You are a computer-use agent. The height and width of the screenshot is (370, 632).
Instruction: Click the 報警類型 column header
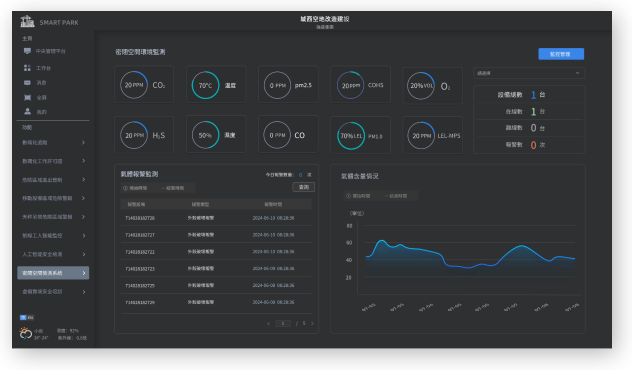point(200,204)
